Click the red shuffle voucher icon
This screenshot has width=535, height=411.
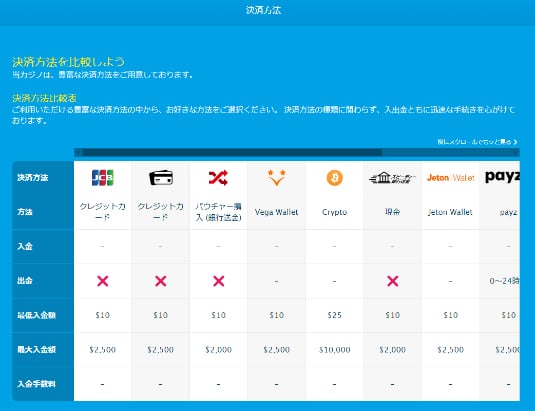click(x=218, y=178)
